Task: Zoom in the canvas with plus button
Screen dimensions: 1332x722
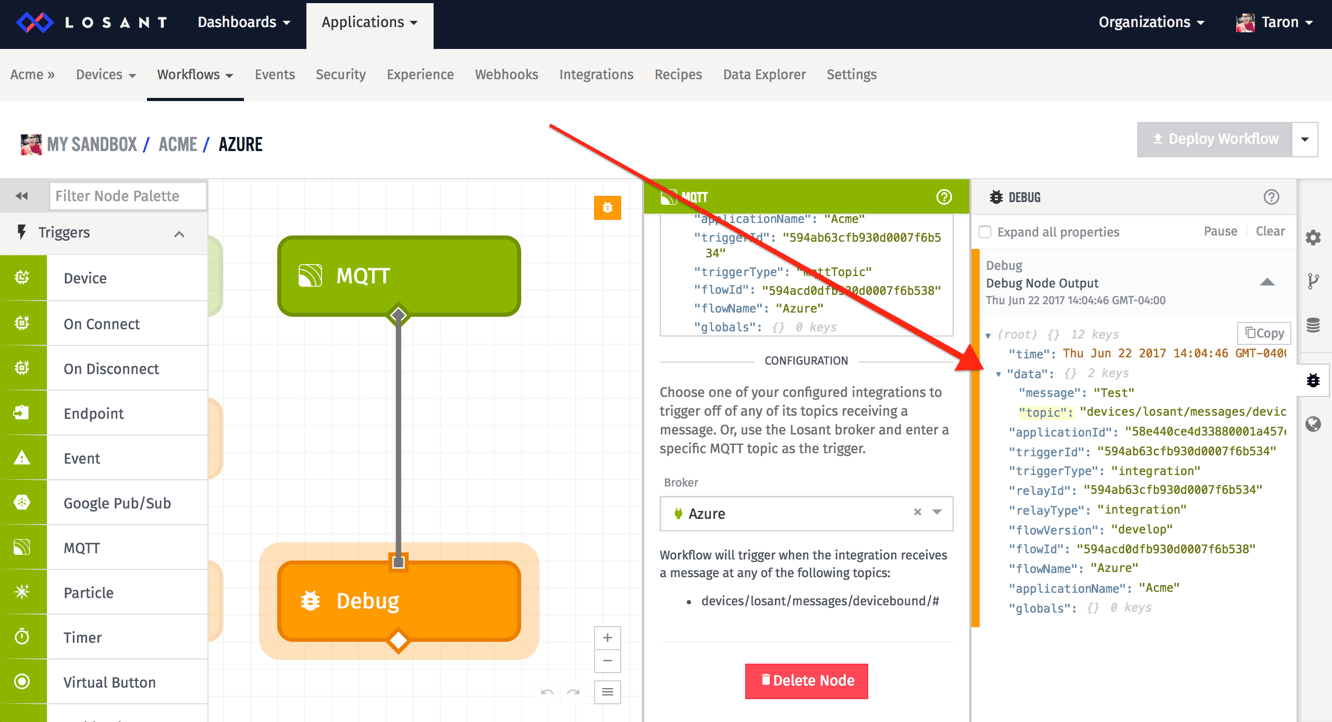Action: tap(607, 638)
